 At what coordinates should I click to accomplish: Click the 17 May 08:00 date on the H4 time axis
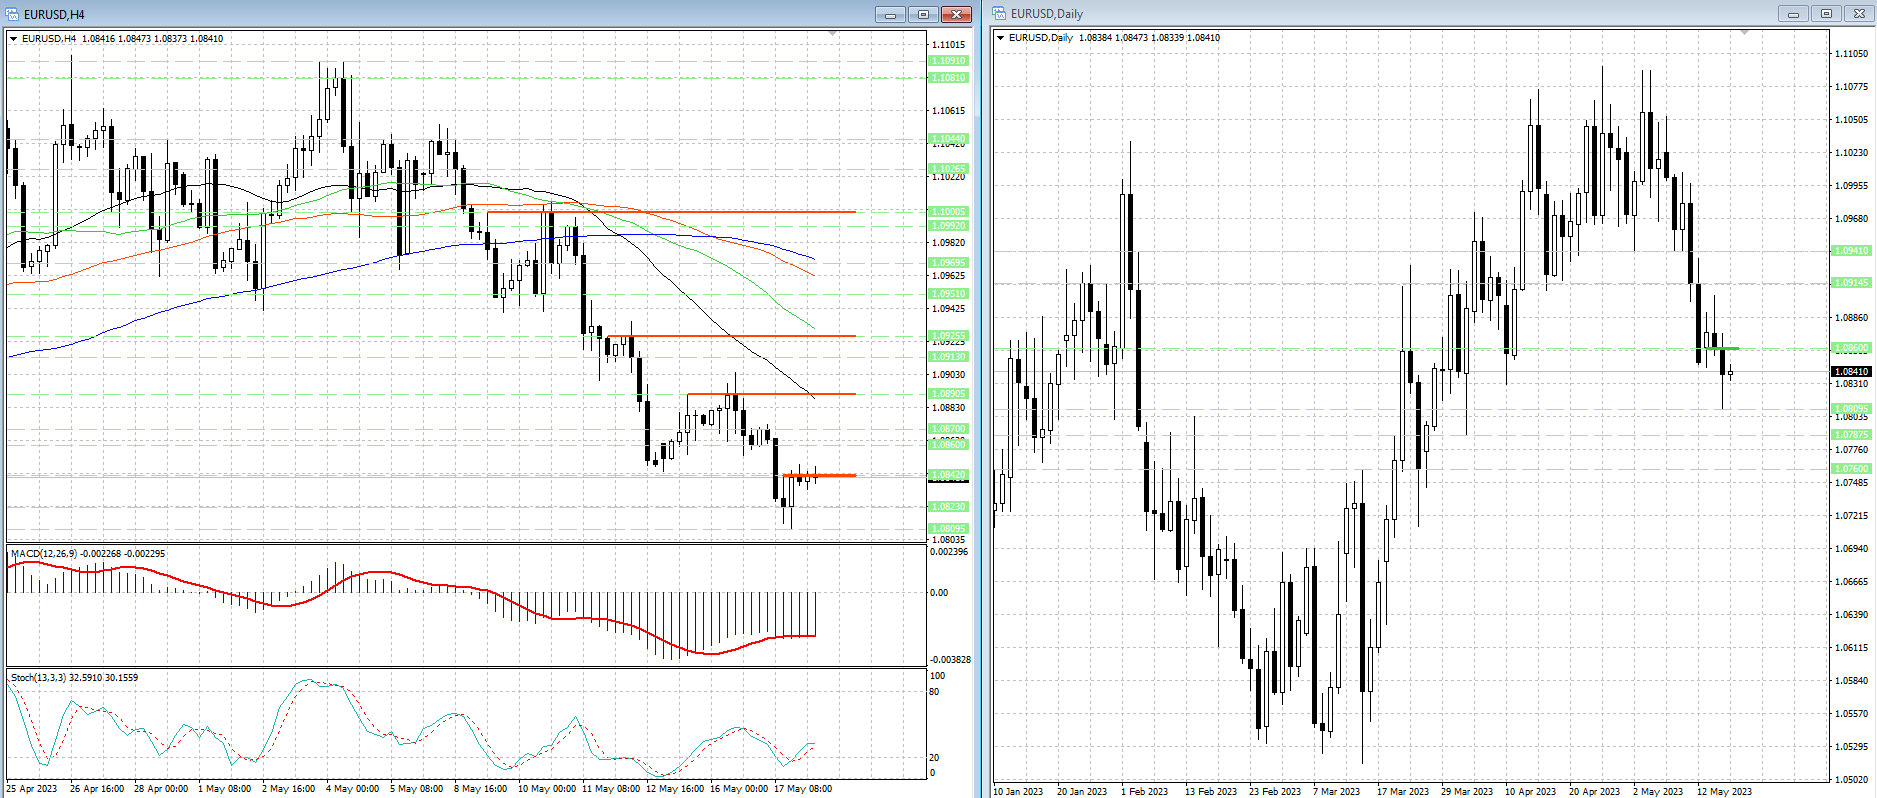803,789
